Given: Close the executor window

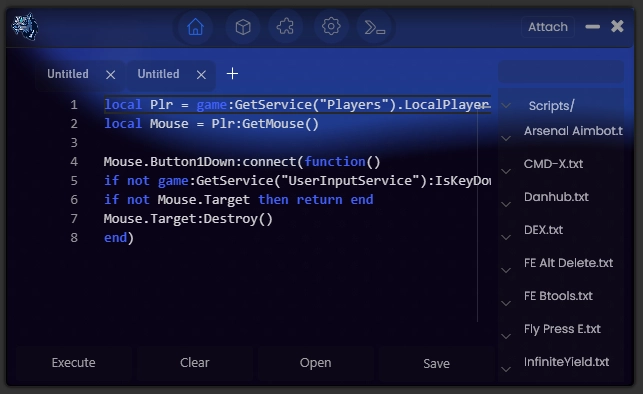Looking at the screenshot, I should (x=617, y=26).
